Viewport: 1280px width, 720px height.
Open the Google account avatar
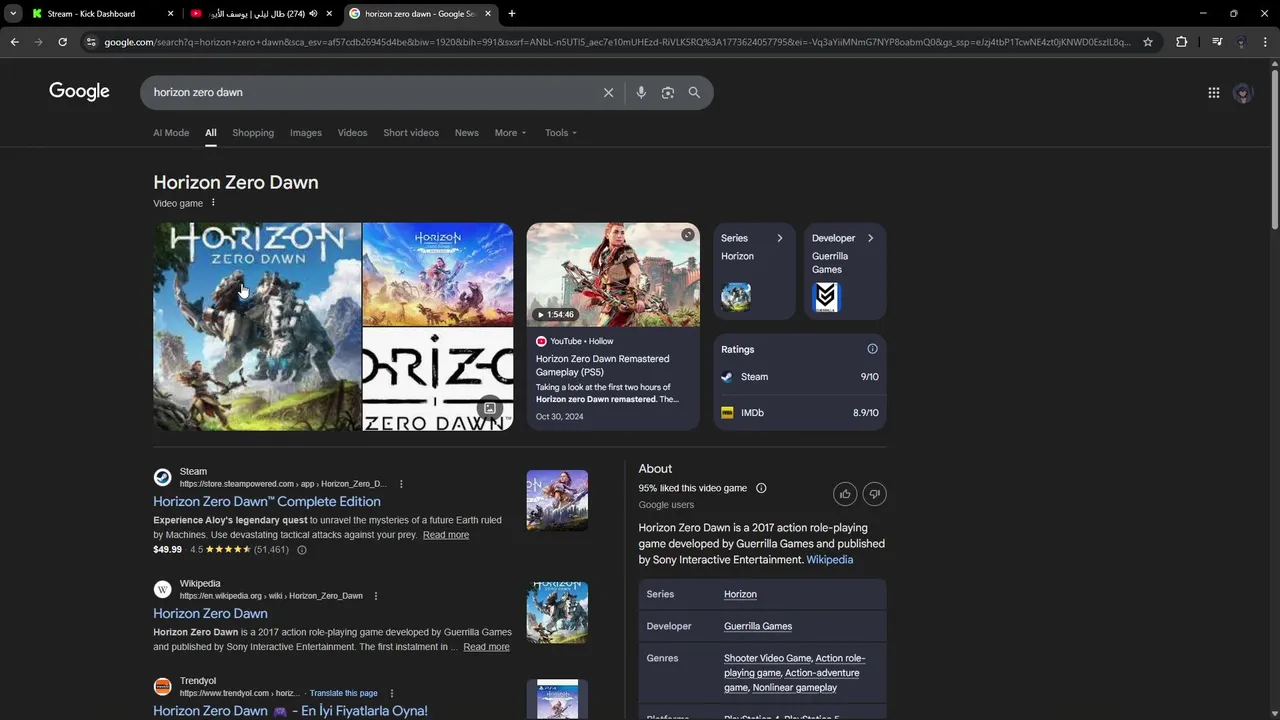(x=1243, y=93)
